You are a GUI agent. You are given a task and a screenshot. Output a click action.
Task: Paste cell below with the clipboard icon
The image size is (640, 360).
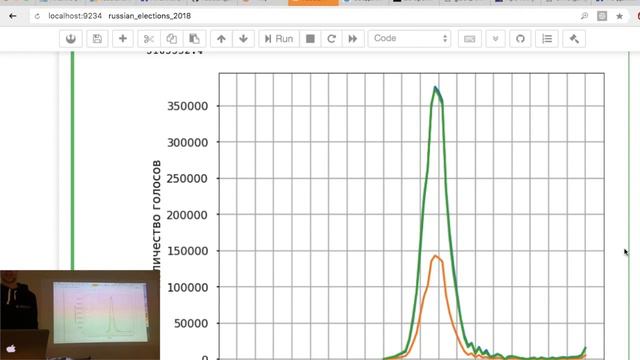pos(194,39)
